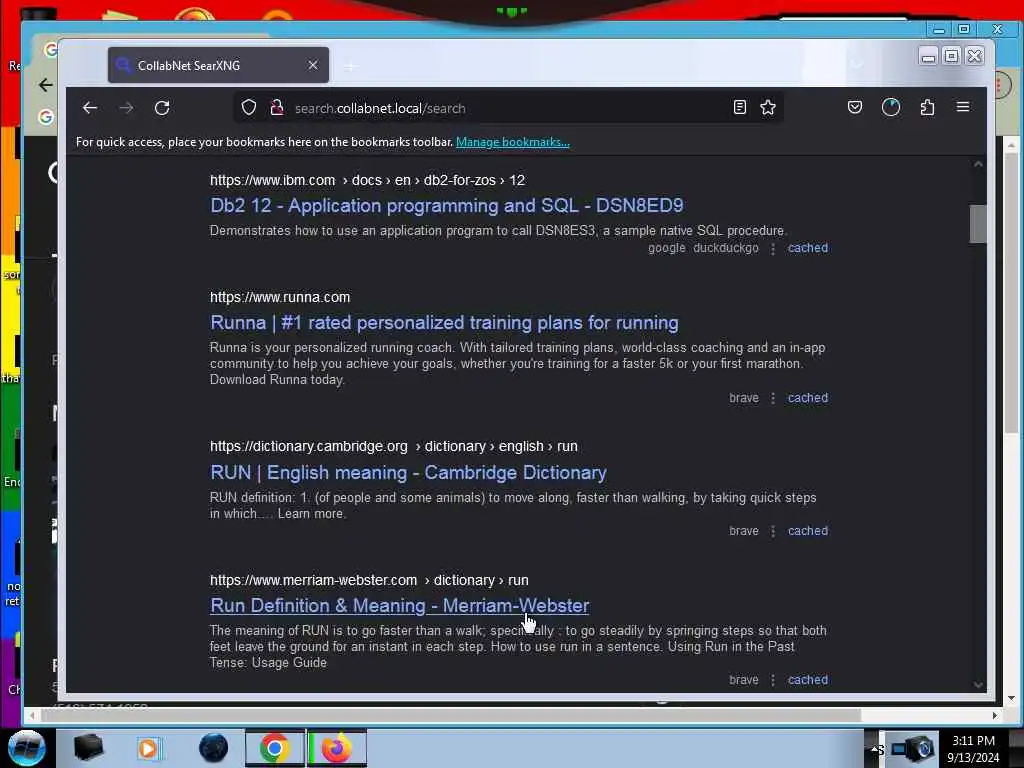Click the Chrome window horizontal scrollbar
Image resolution: width=1024 pixels, height=768 pixels.
(451, 715)
